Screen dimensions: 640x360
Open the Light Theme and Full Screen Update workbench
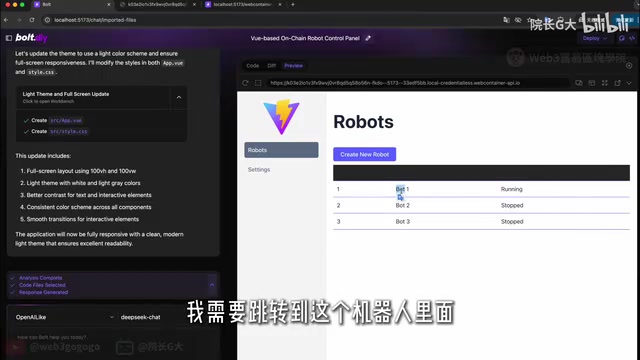[x=92, y=97]
